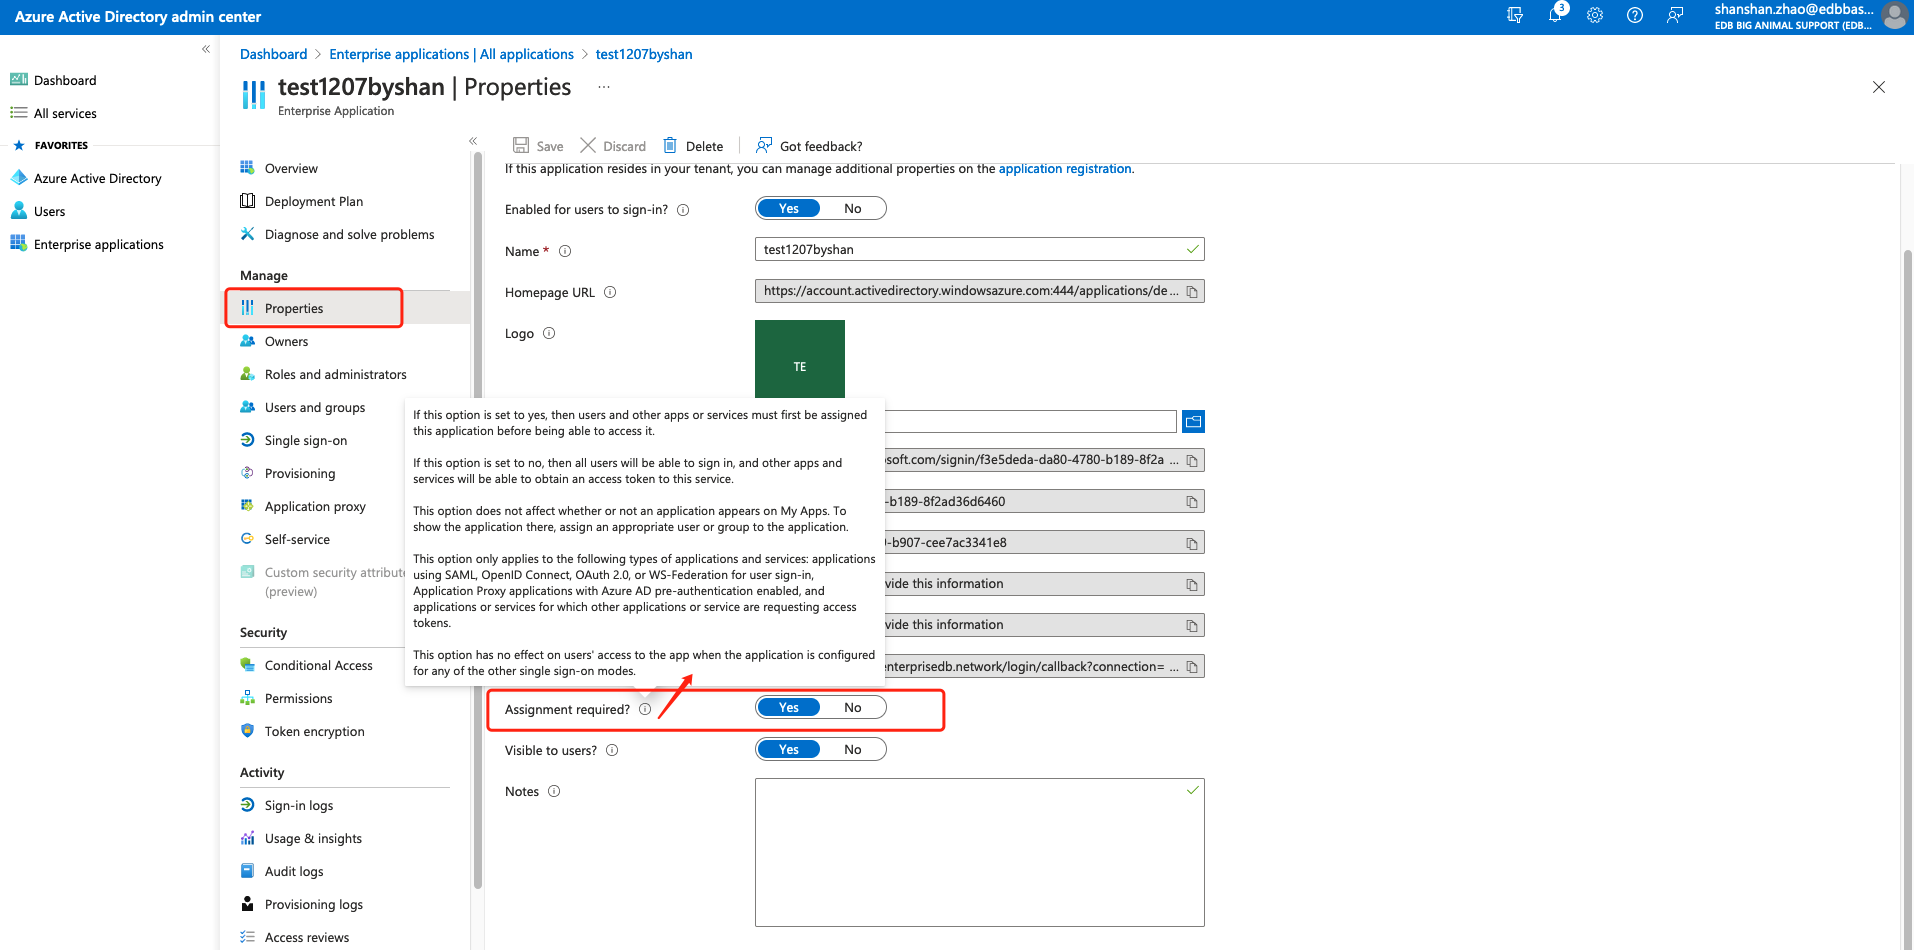1914x950 pixels.
Task: Set Visible to users to No
Action: tap(853, 749)
